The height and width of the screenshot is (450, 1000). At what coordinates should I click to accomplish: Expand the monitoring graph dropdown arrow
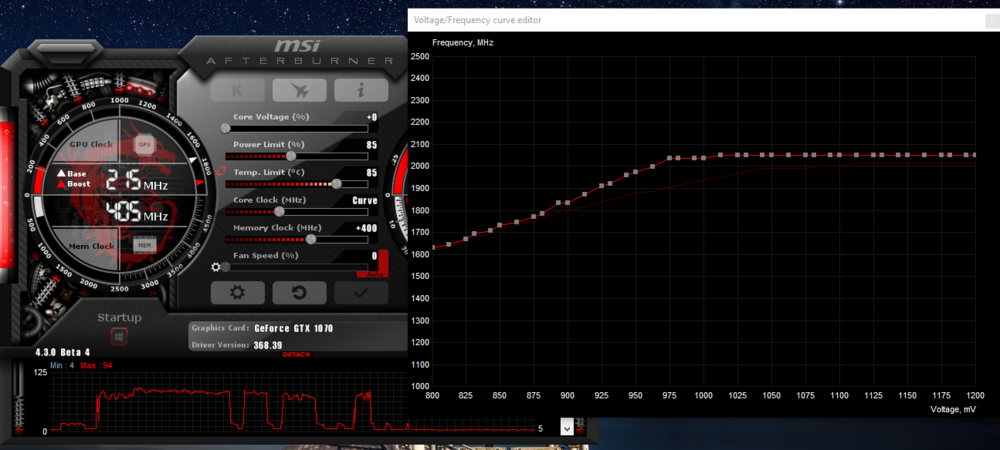tap(567, 427)
